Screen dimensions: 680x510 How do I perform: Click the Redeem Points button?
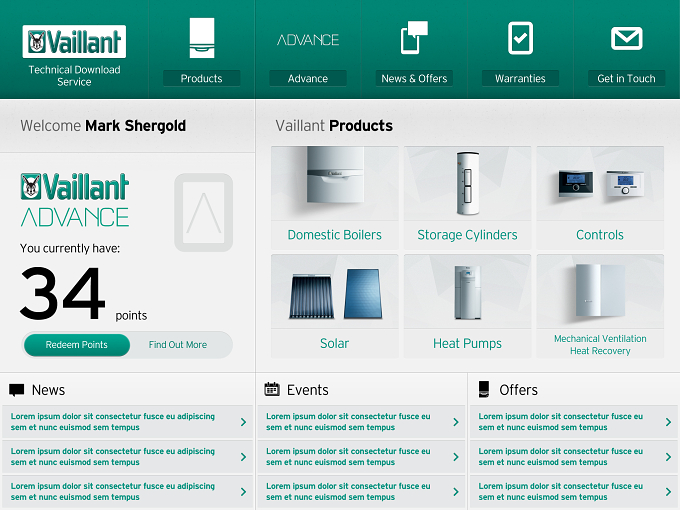pyautogui.click(x=77, y=345)
